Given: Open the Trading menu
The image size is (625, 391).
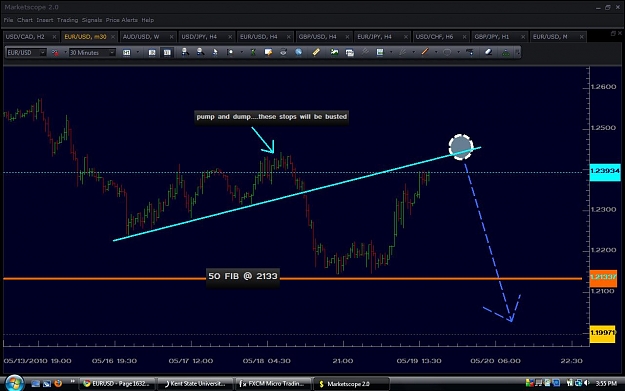Looking at the screenshot, I should tap(67, 20).
